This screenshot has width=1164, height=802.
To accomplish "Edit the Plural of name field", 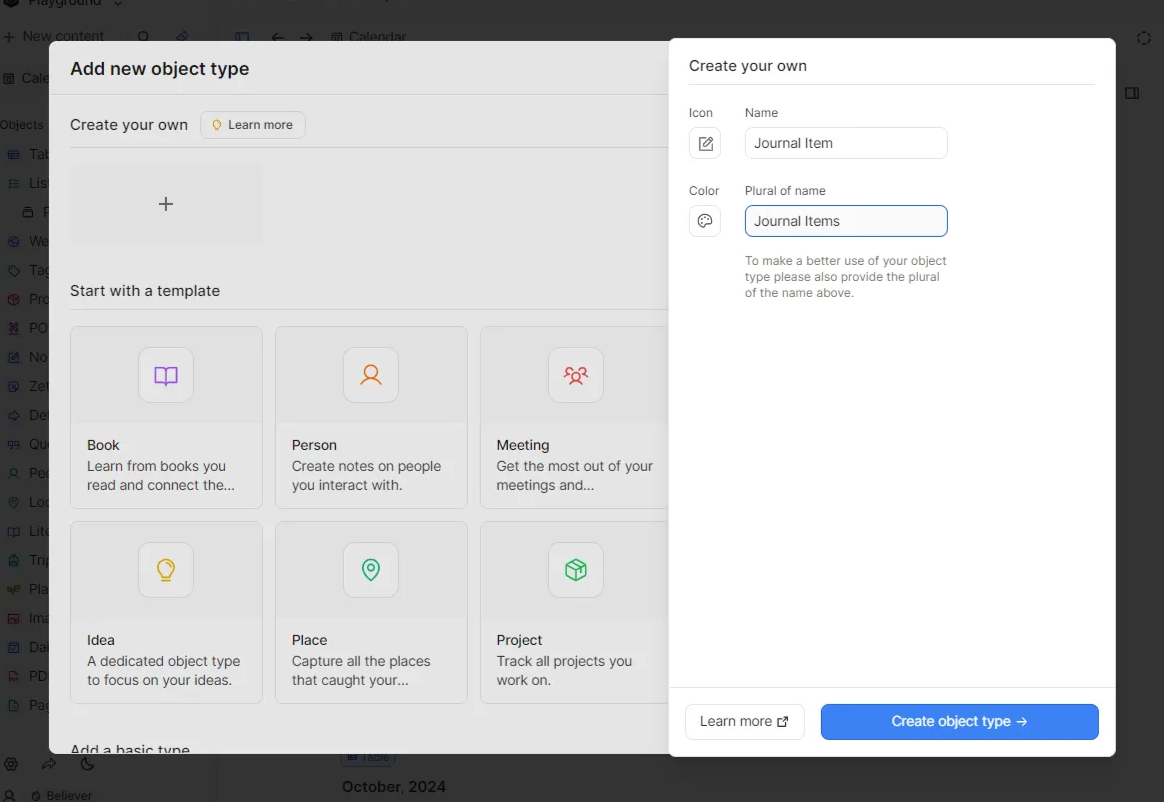I will click(846, 221).
